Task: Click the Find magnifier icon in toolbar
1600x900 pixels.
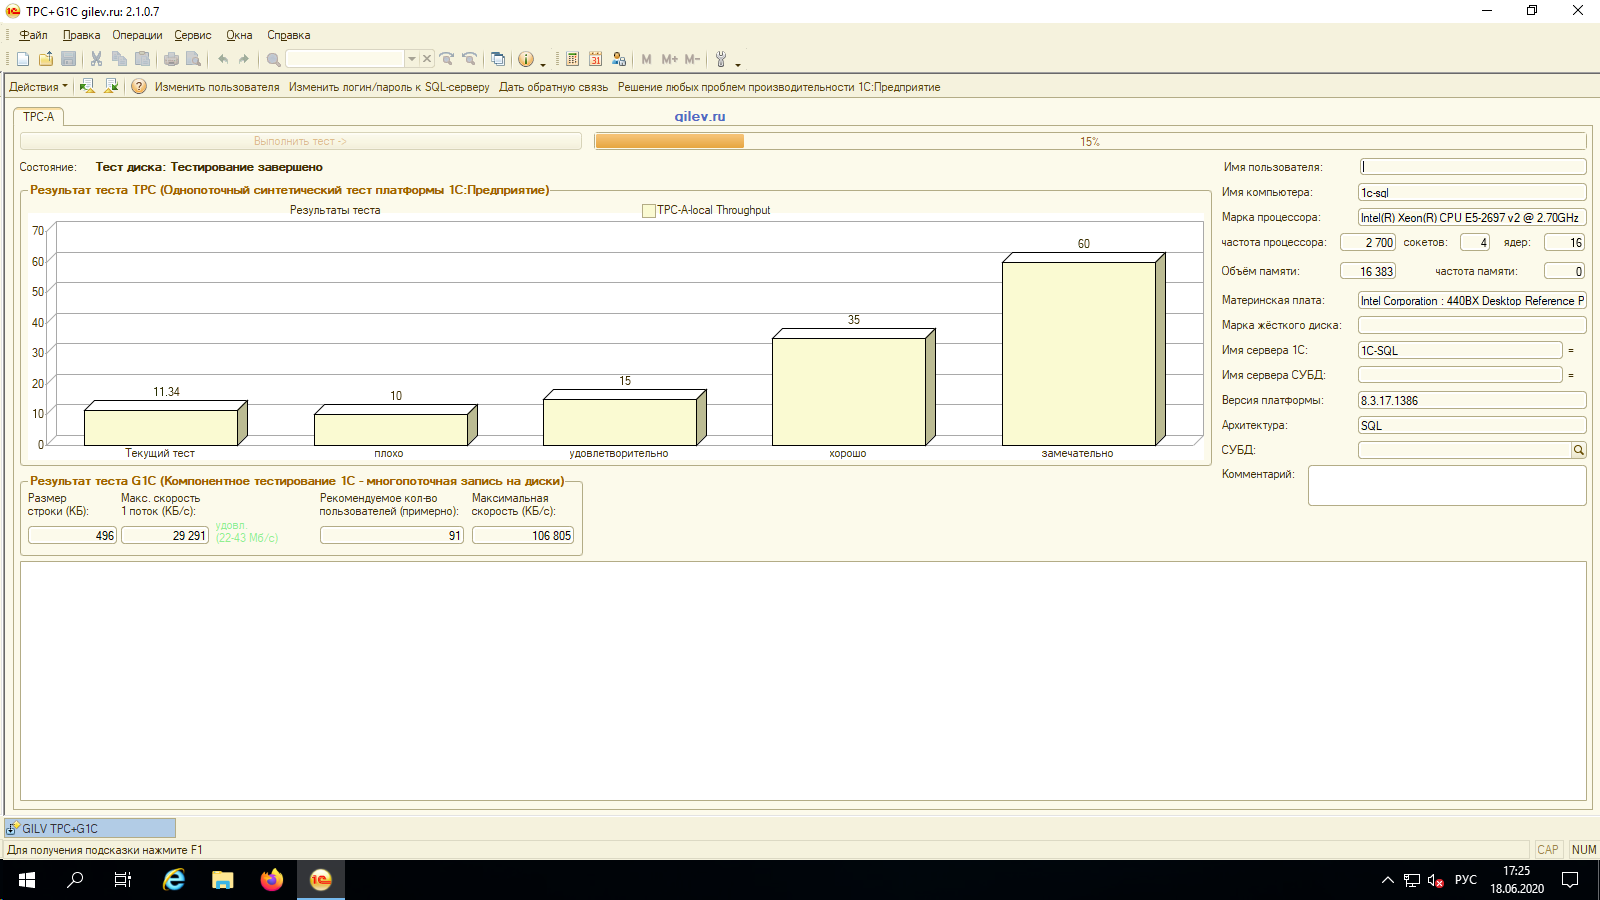Action: (x=273, y=59)
